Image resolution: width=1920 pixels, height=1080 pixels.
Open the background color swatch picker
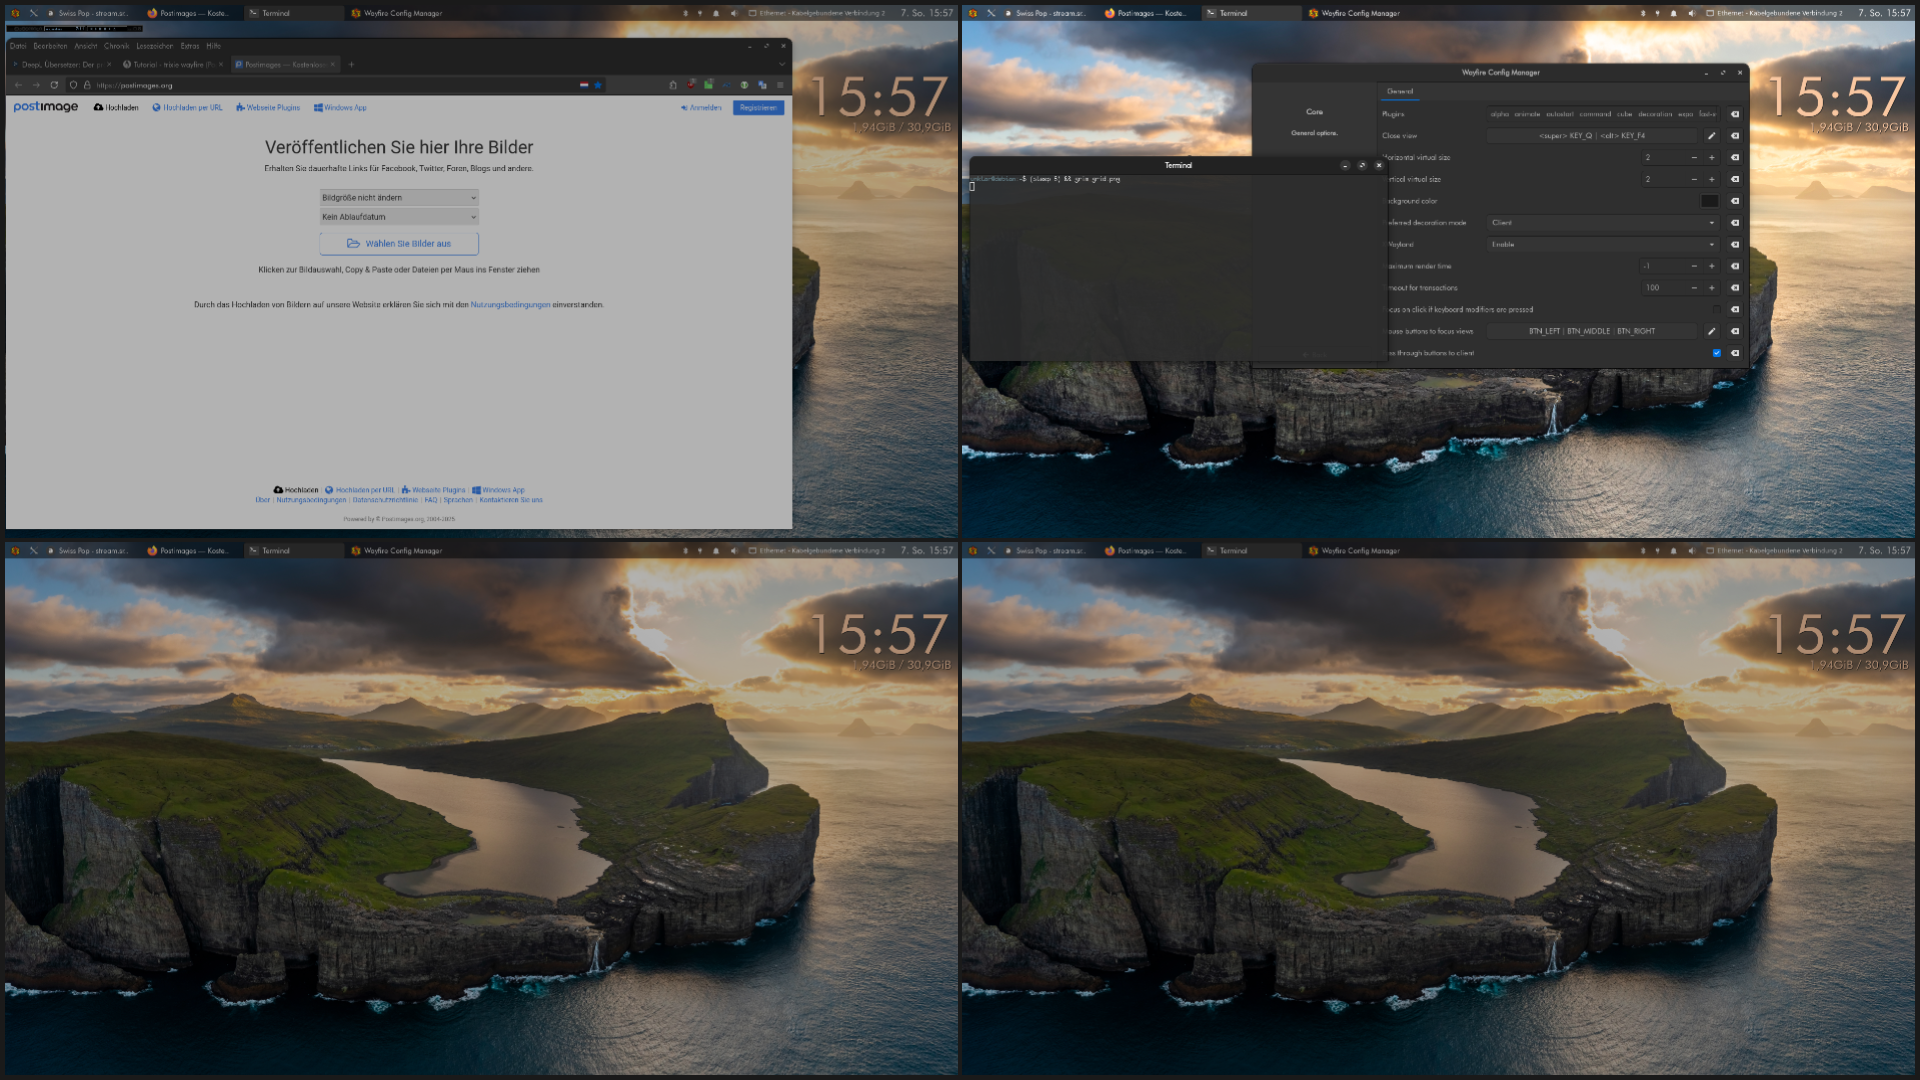pyautogui.click(x=1709, y=201)
